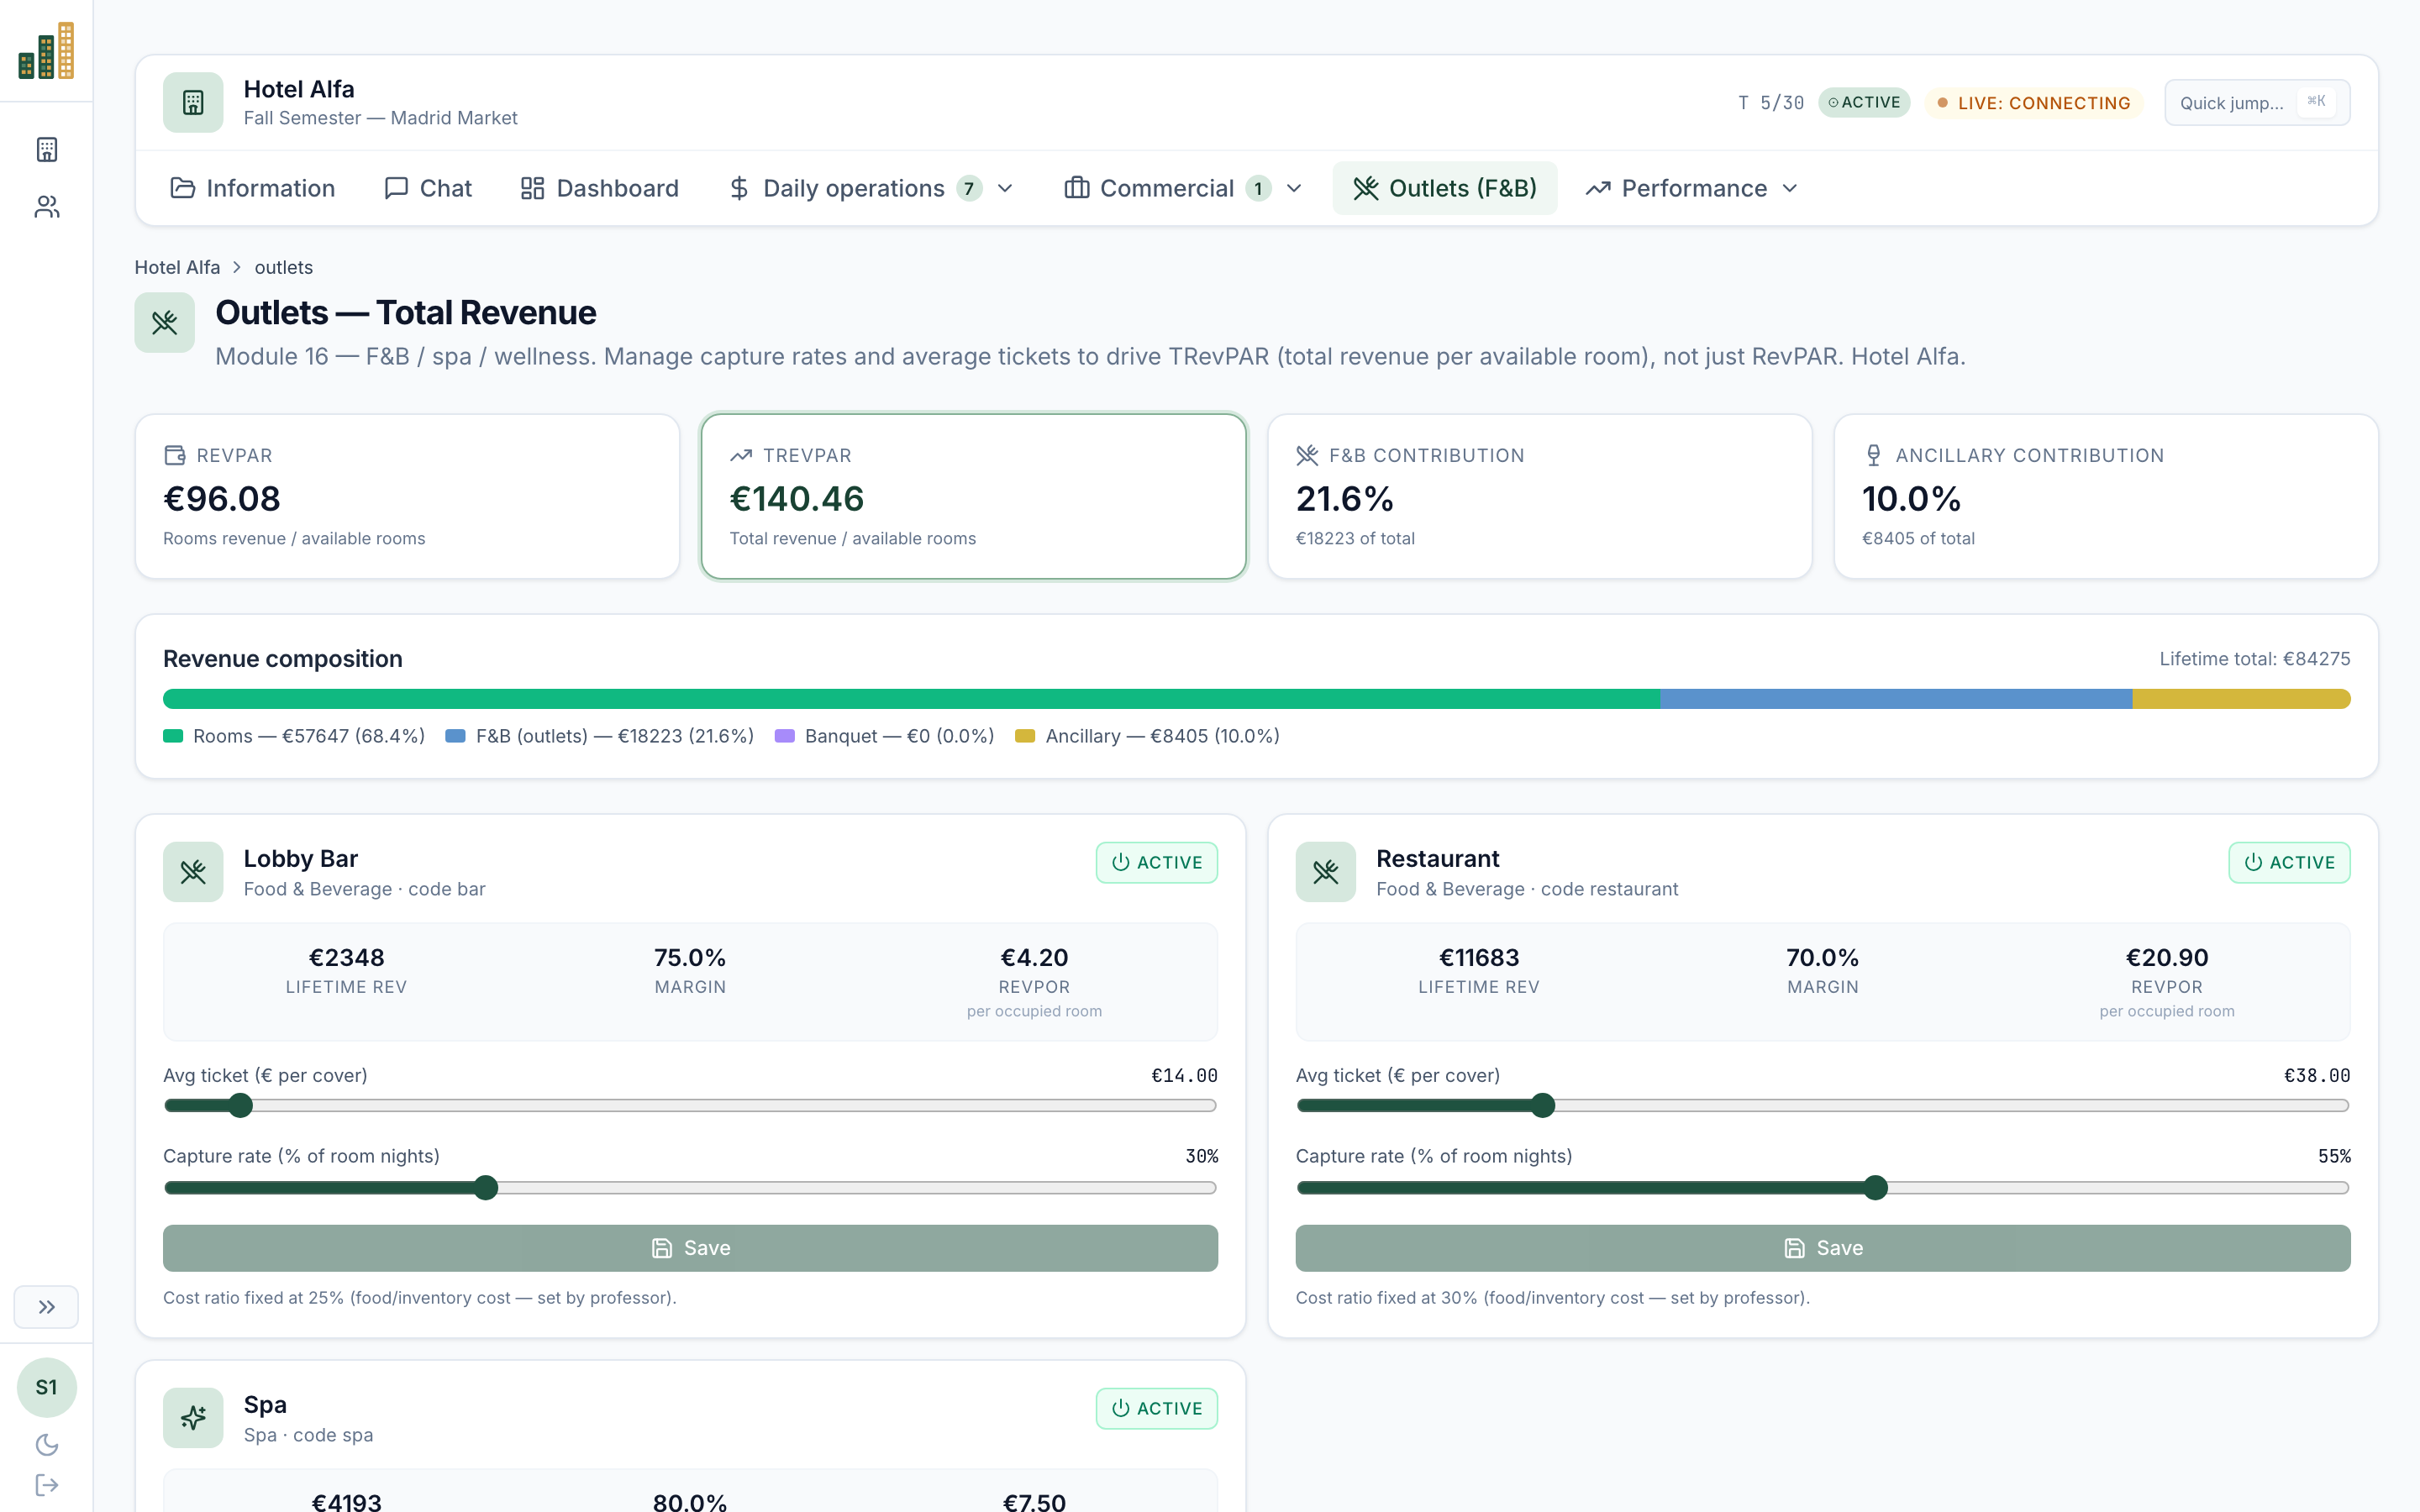Image resolution: width=2420 pixels, height=1512 pixels.
Task: Click the Chat tab speech bubble icon
Action: pos(396,188)
